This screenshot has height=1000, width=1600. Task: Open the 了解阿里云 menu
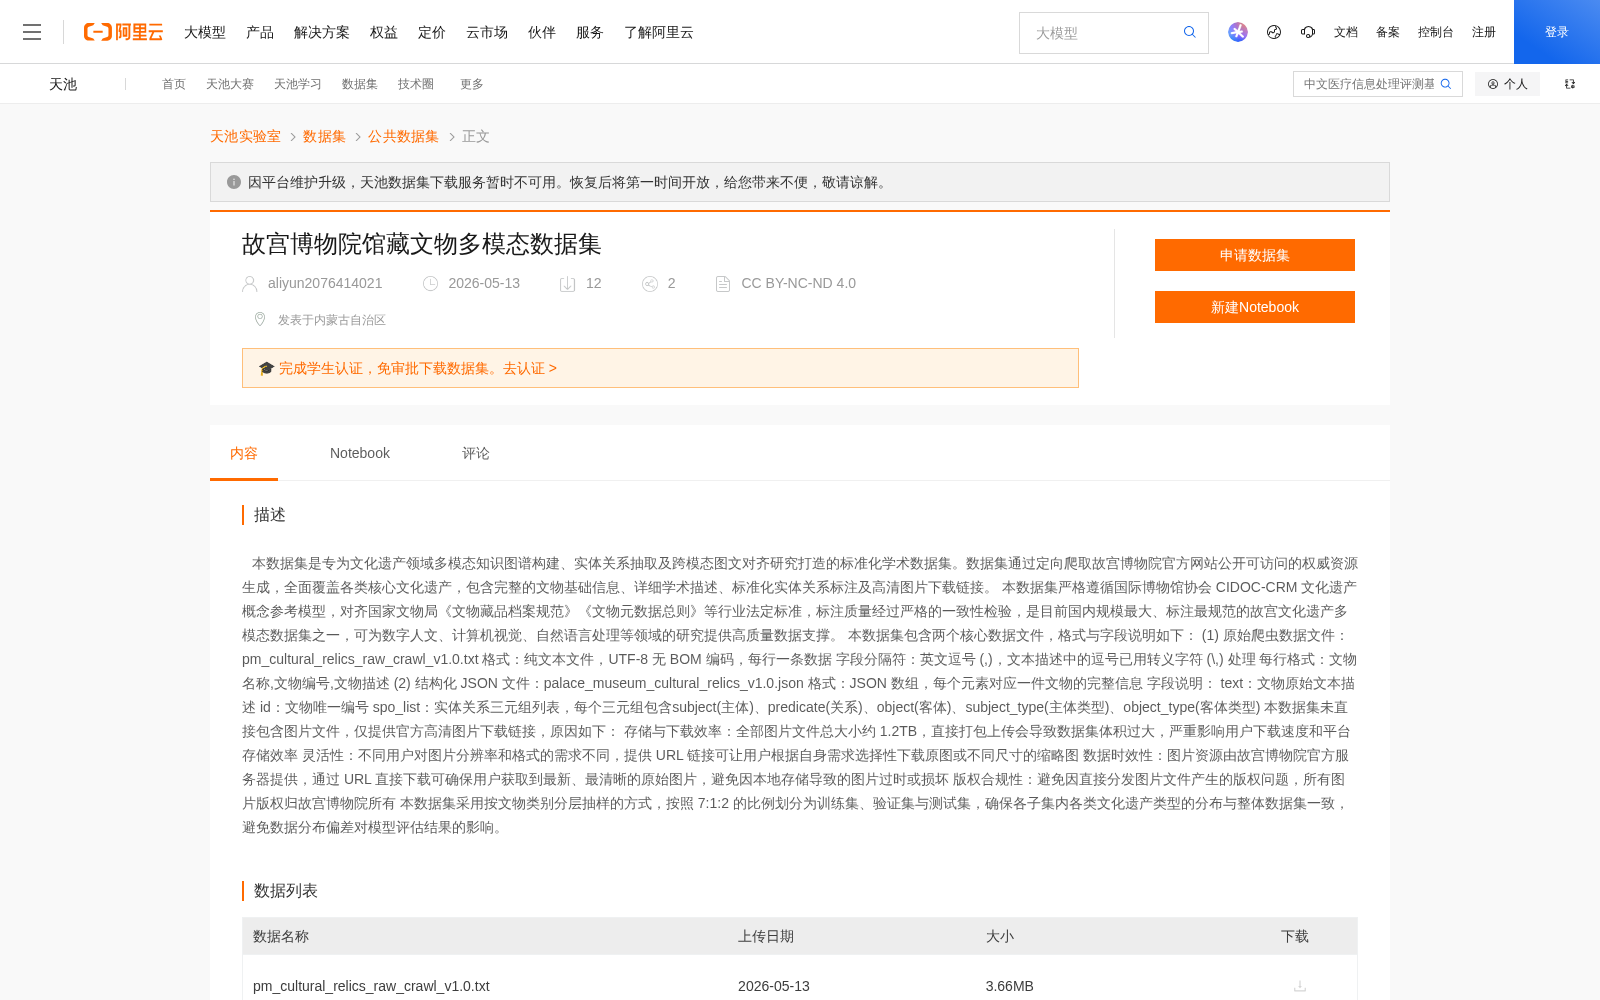point(659,32)
